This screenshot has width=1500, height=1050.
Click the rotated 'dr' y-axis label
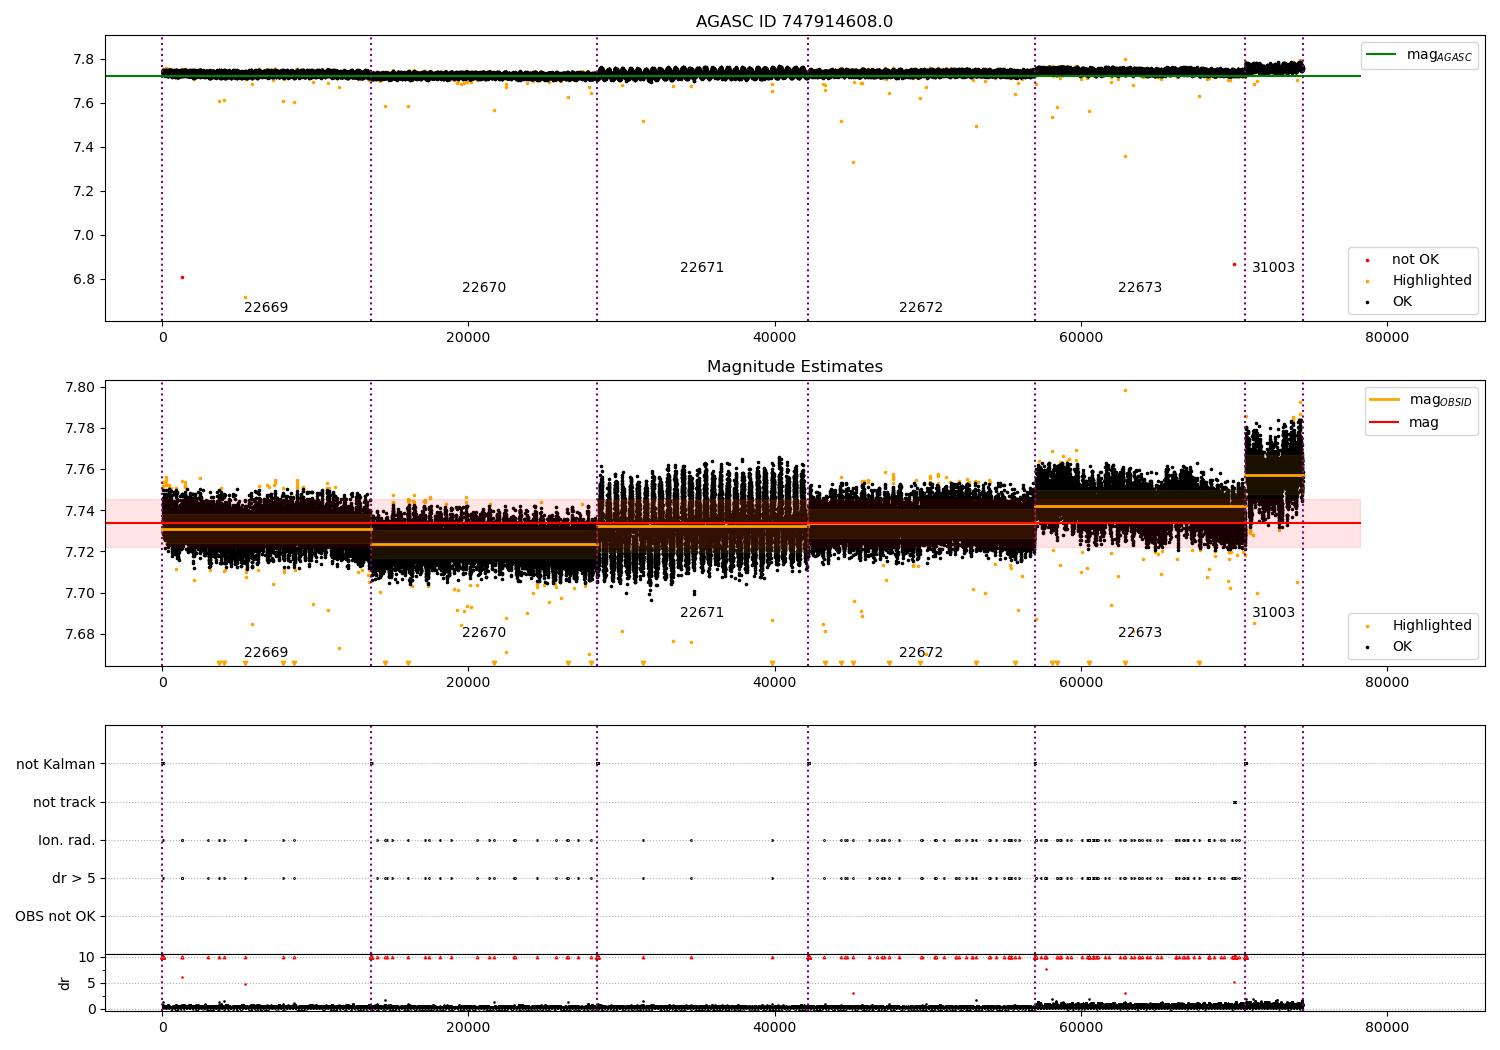(65, 984)
